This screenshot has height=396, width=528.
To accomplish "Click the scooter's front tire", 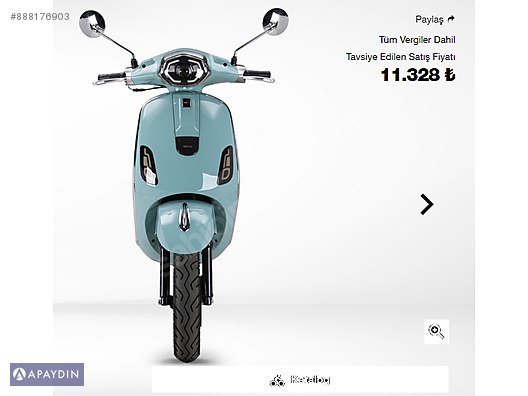I will click(187, 307).
